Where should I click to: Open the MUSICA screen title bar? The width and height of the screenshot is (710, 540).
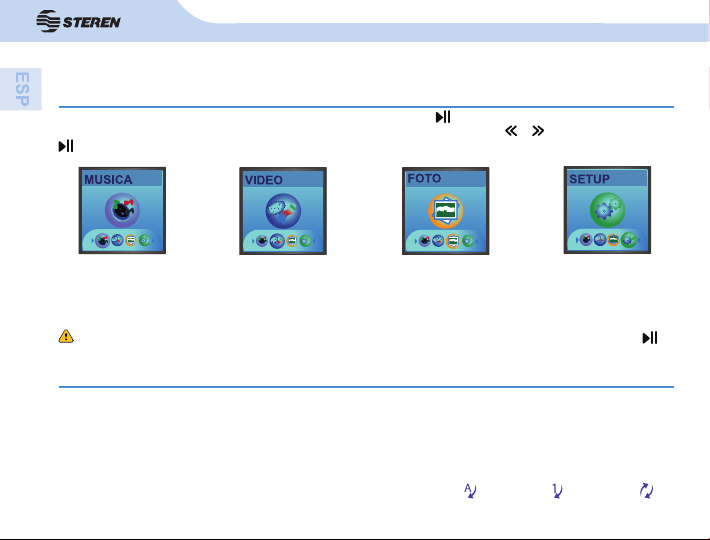(x=122, y=179)
